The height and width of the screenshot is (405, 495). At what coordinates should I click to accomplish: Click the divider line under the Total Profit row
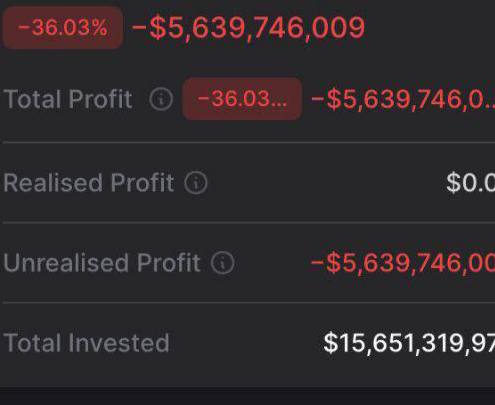[249, 142]
